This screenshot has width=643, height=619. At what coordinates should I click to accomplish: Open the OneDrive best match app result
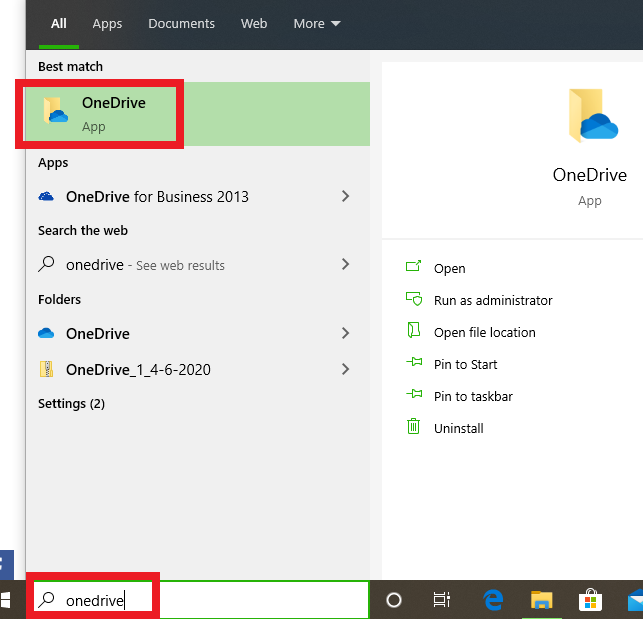point(198,114)
